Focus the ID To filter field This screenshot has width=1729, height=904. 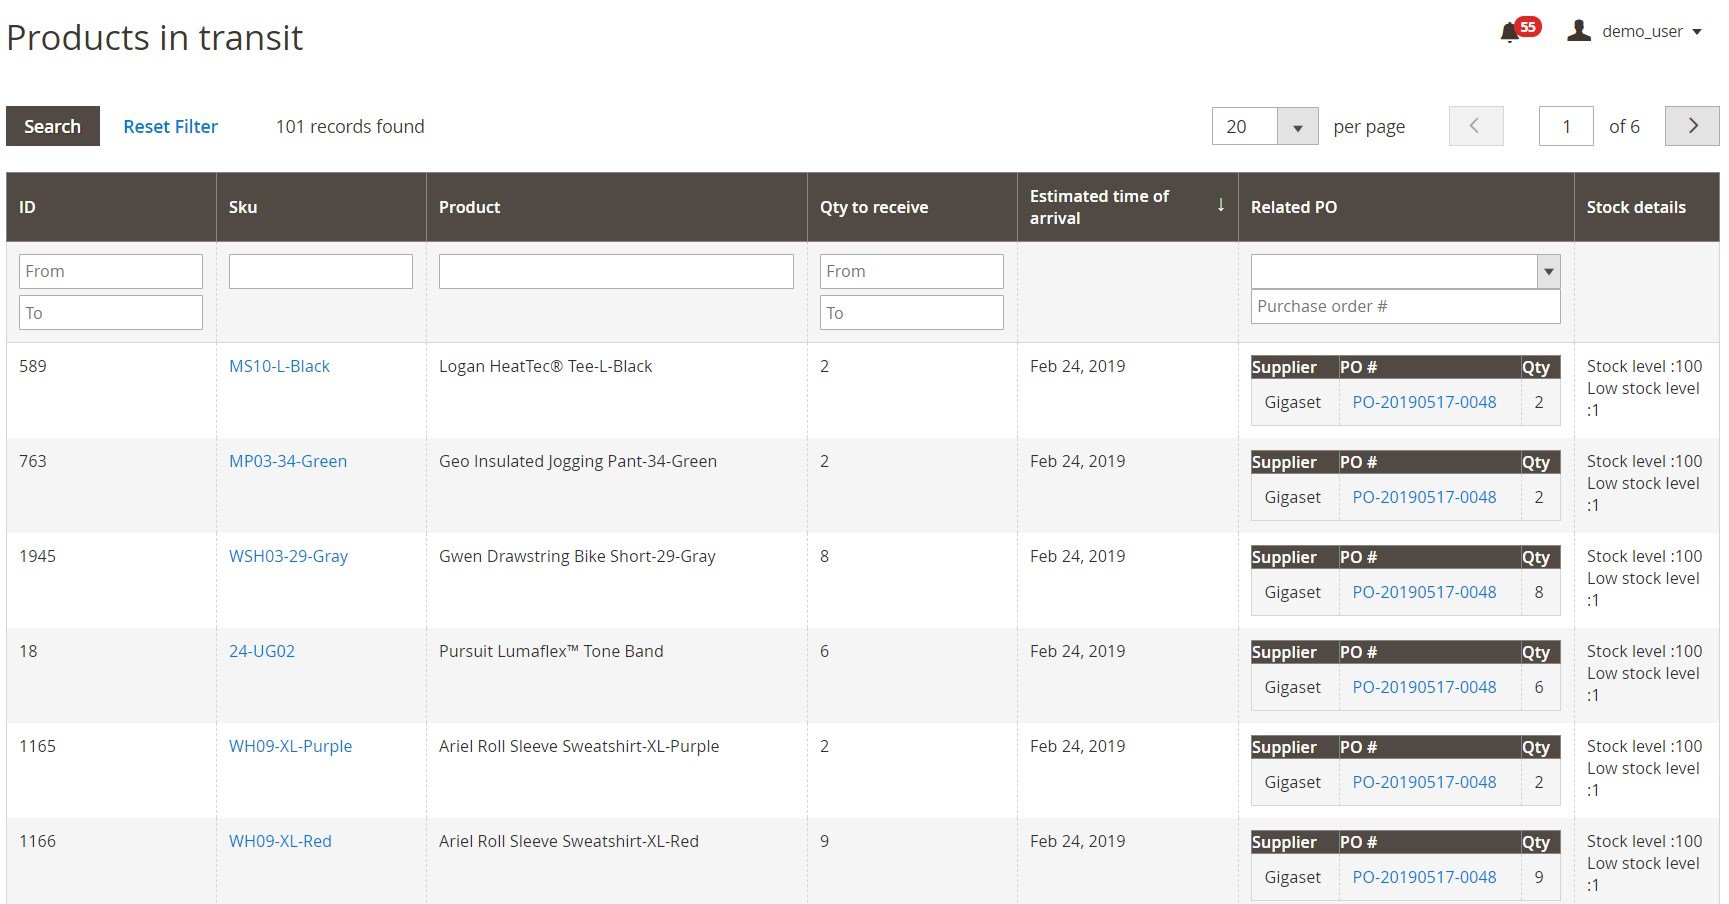click(x=111, y=313)
